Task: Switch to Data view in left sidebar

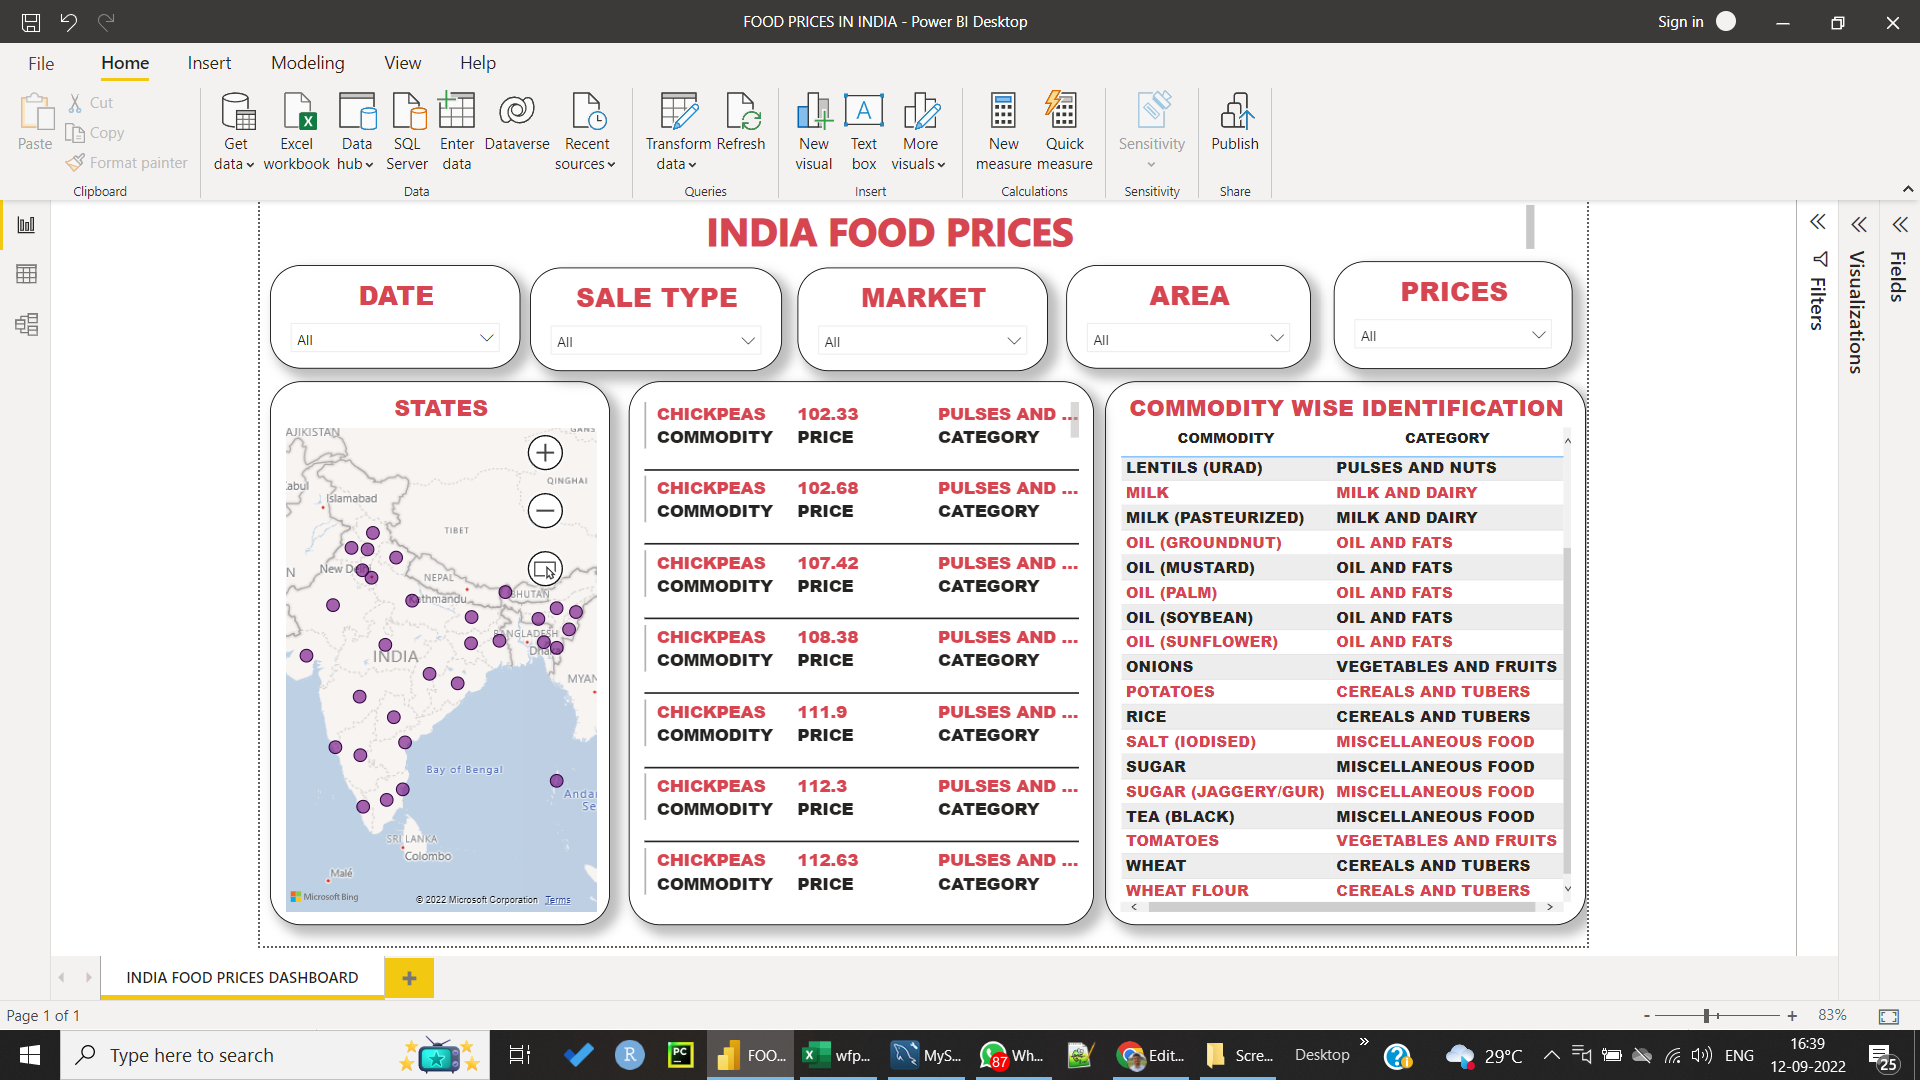Action: click(26, 274)
